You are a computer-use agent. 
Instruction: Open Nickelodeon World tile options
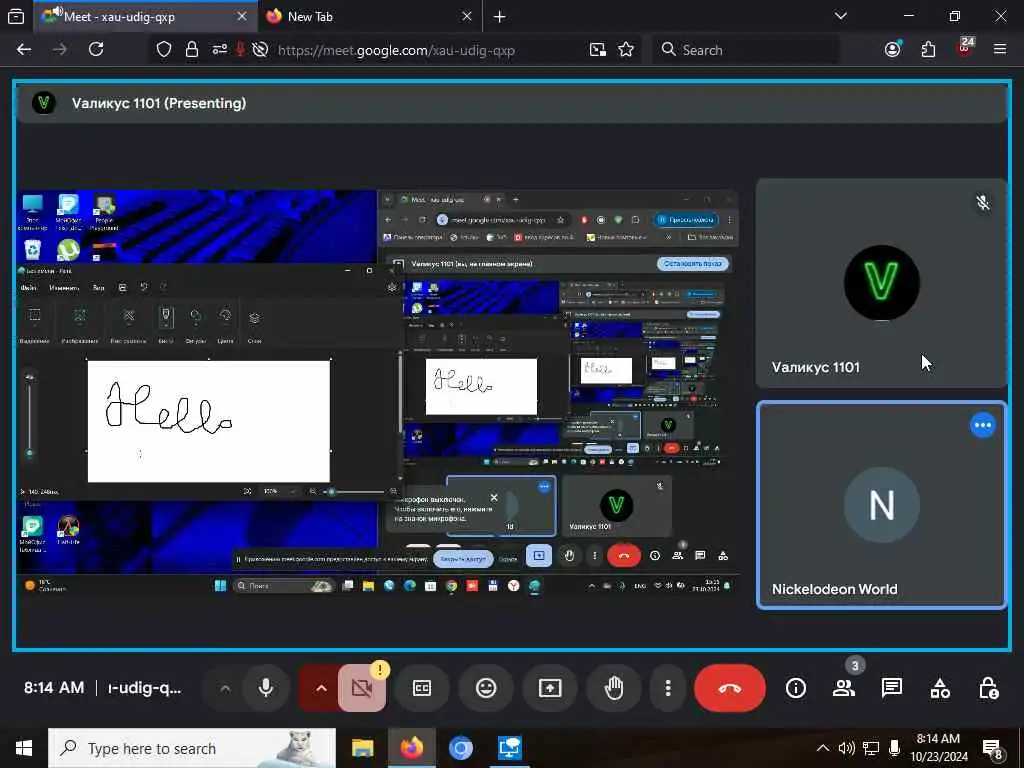(983, 425)
